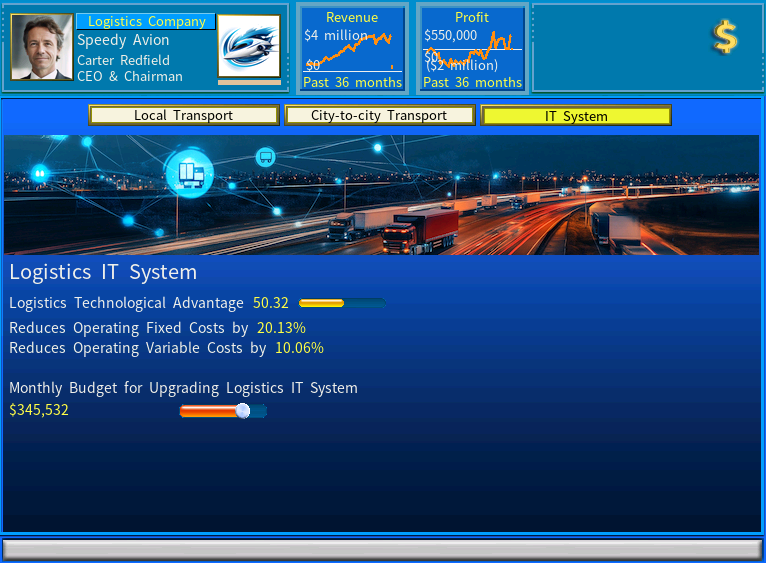Click the $345,532 budget value
766x563 pixels.
click(x=39, y=410)
